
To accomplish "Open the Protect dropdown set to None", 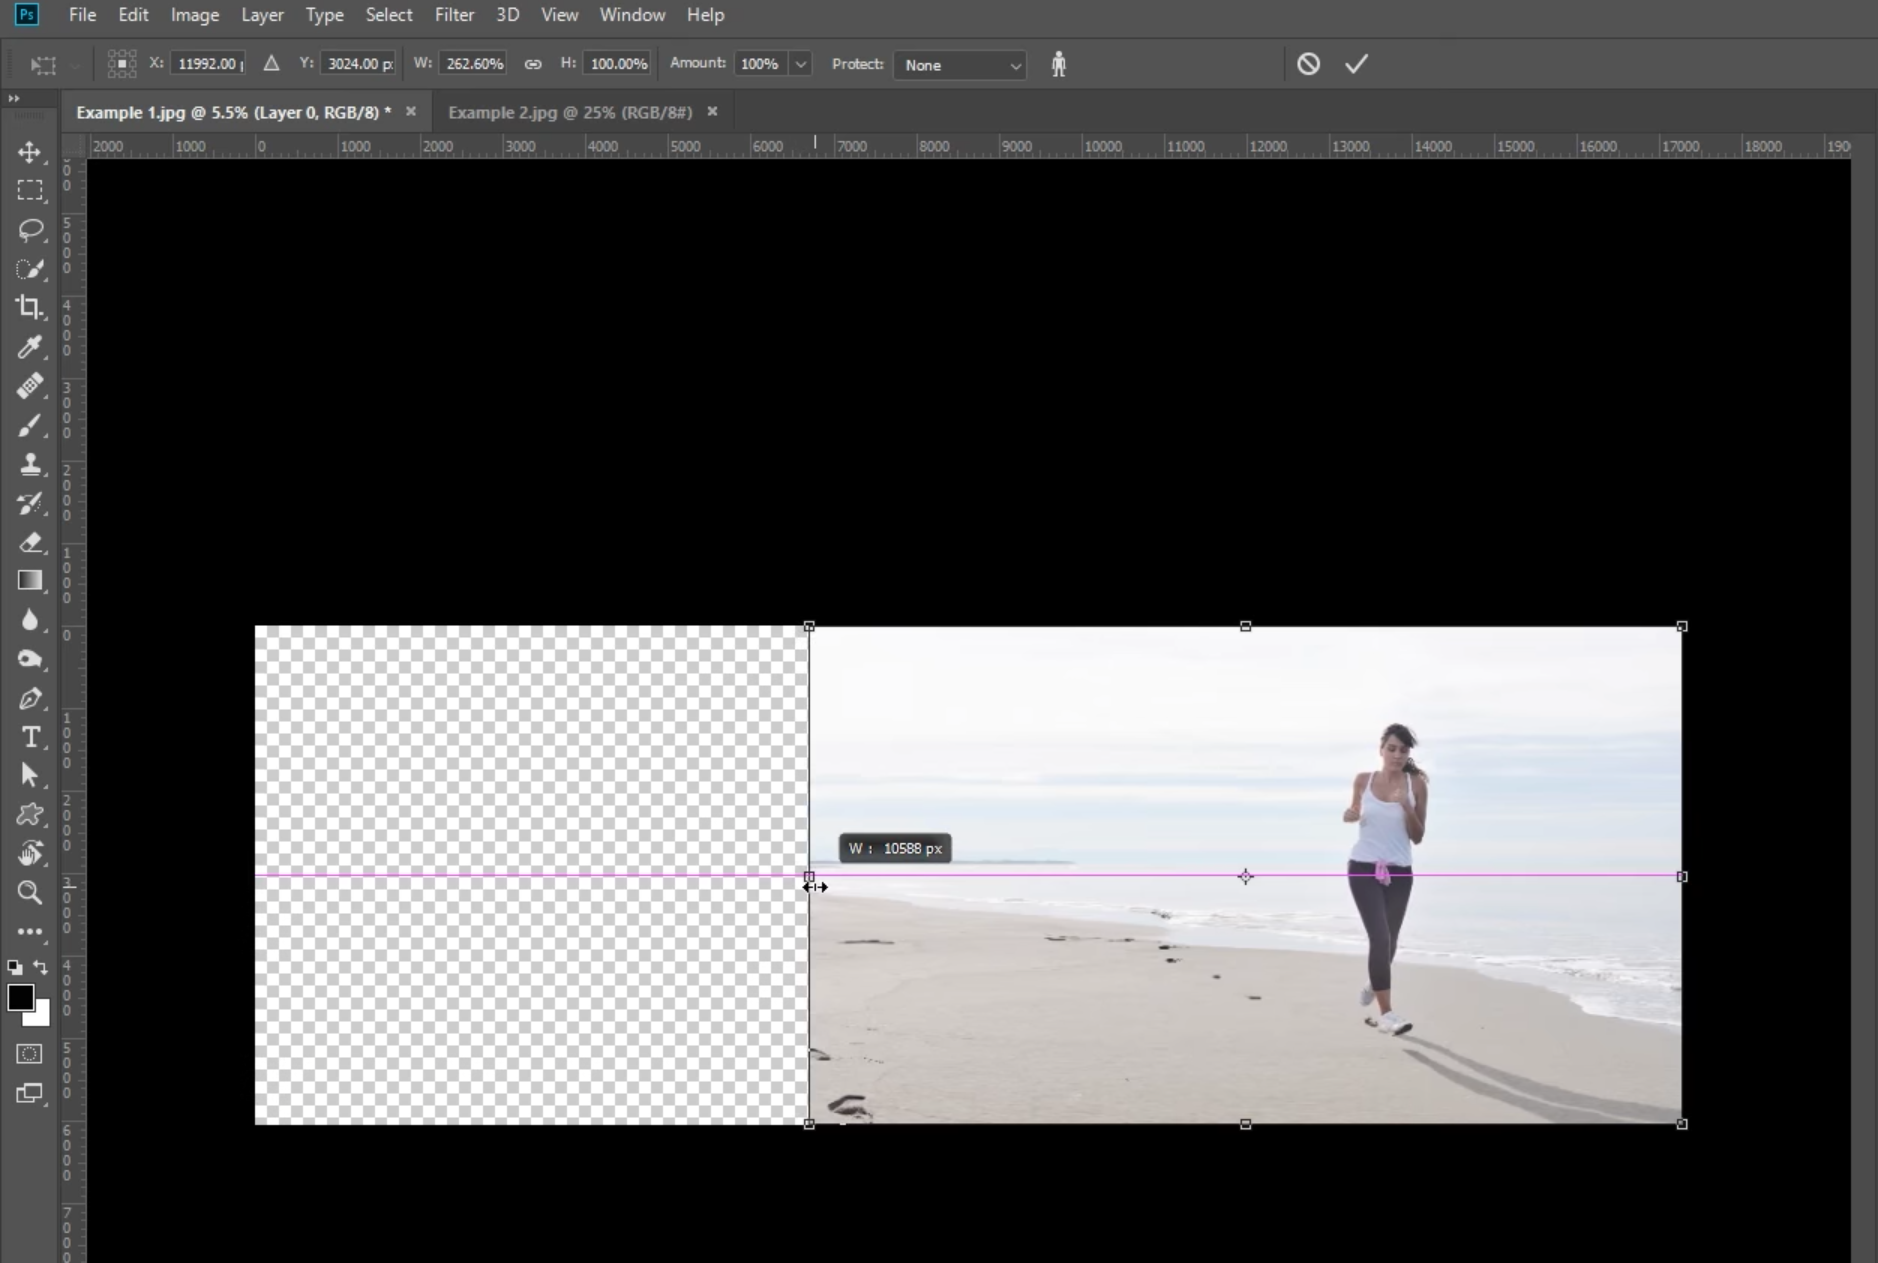I will 959,65.
